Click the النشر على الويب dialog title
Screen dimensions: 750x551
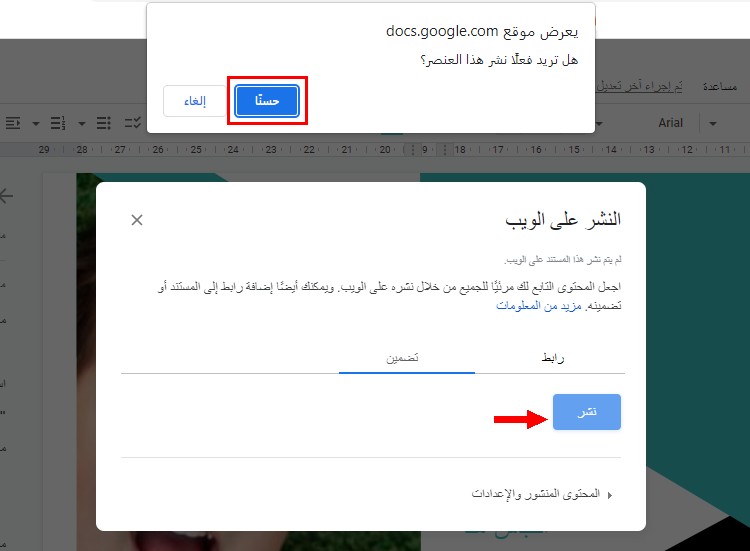pyautogui.click(x=563, y=220)
